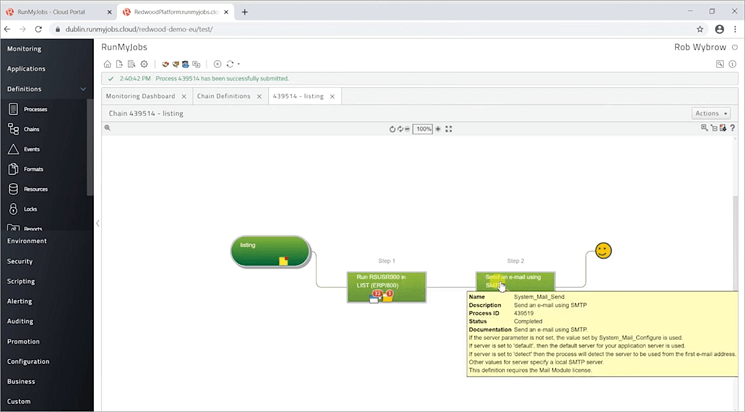Click the smiley face status icon
This screenshot has height=412, width=745.
click(602, 250)
